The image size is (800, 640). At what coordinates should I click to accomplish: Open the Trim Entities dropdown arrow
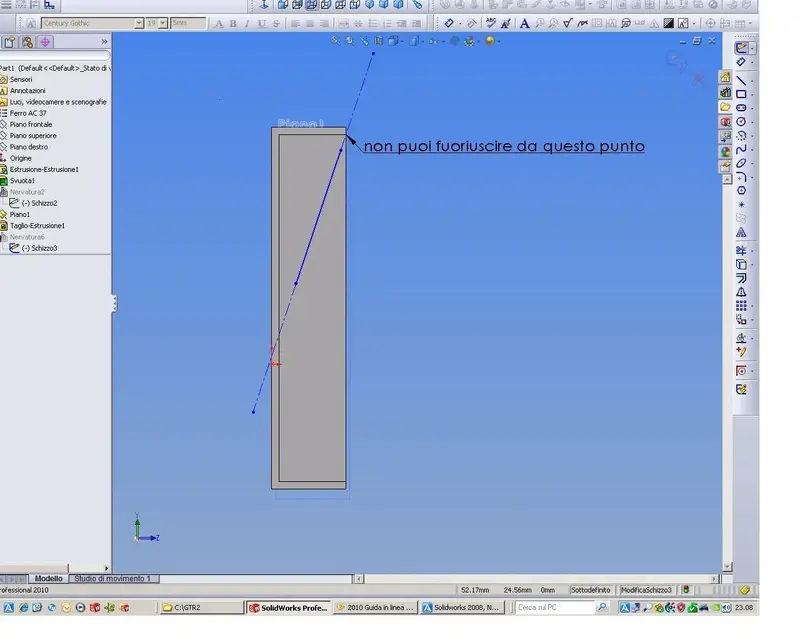pos(753,251)
